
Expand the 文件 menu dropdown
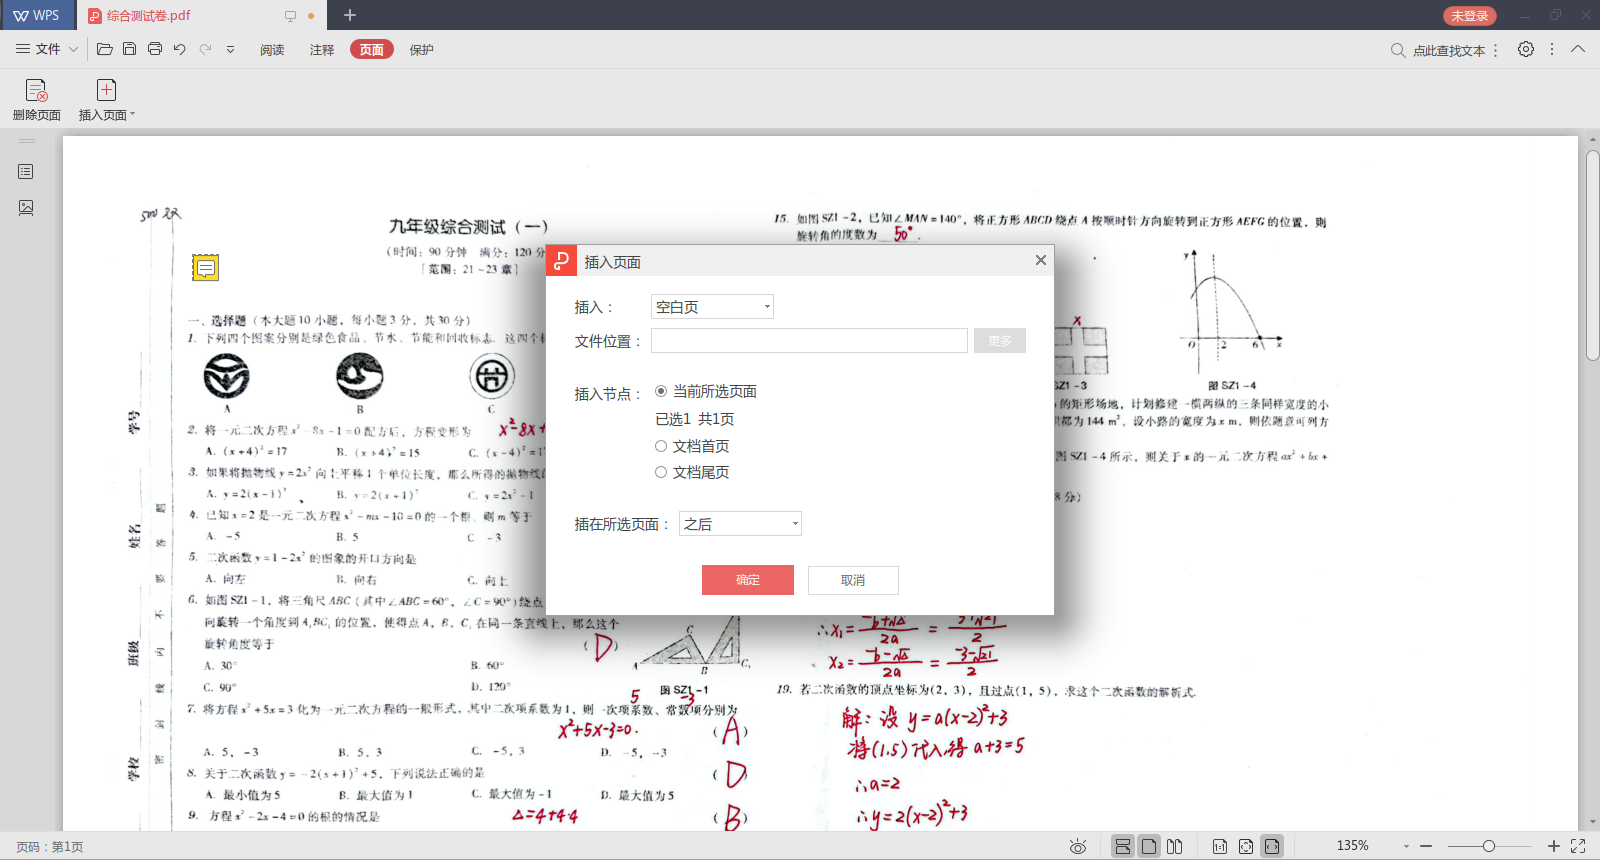point(46,49)
